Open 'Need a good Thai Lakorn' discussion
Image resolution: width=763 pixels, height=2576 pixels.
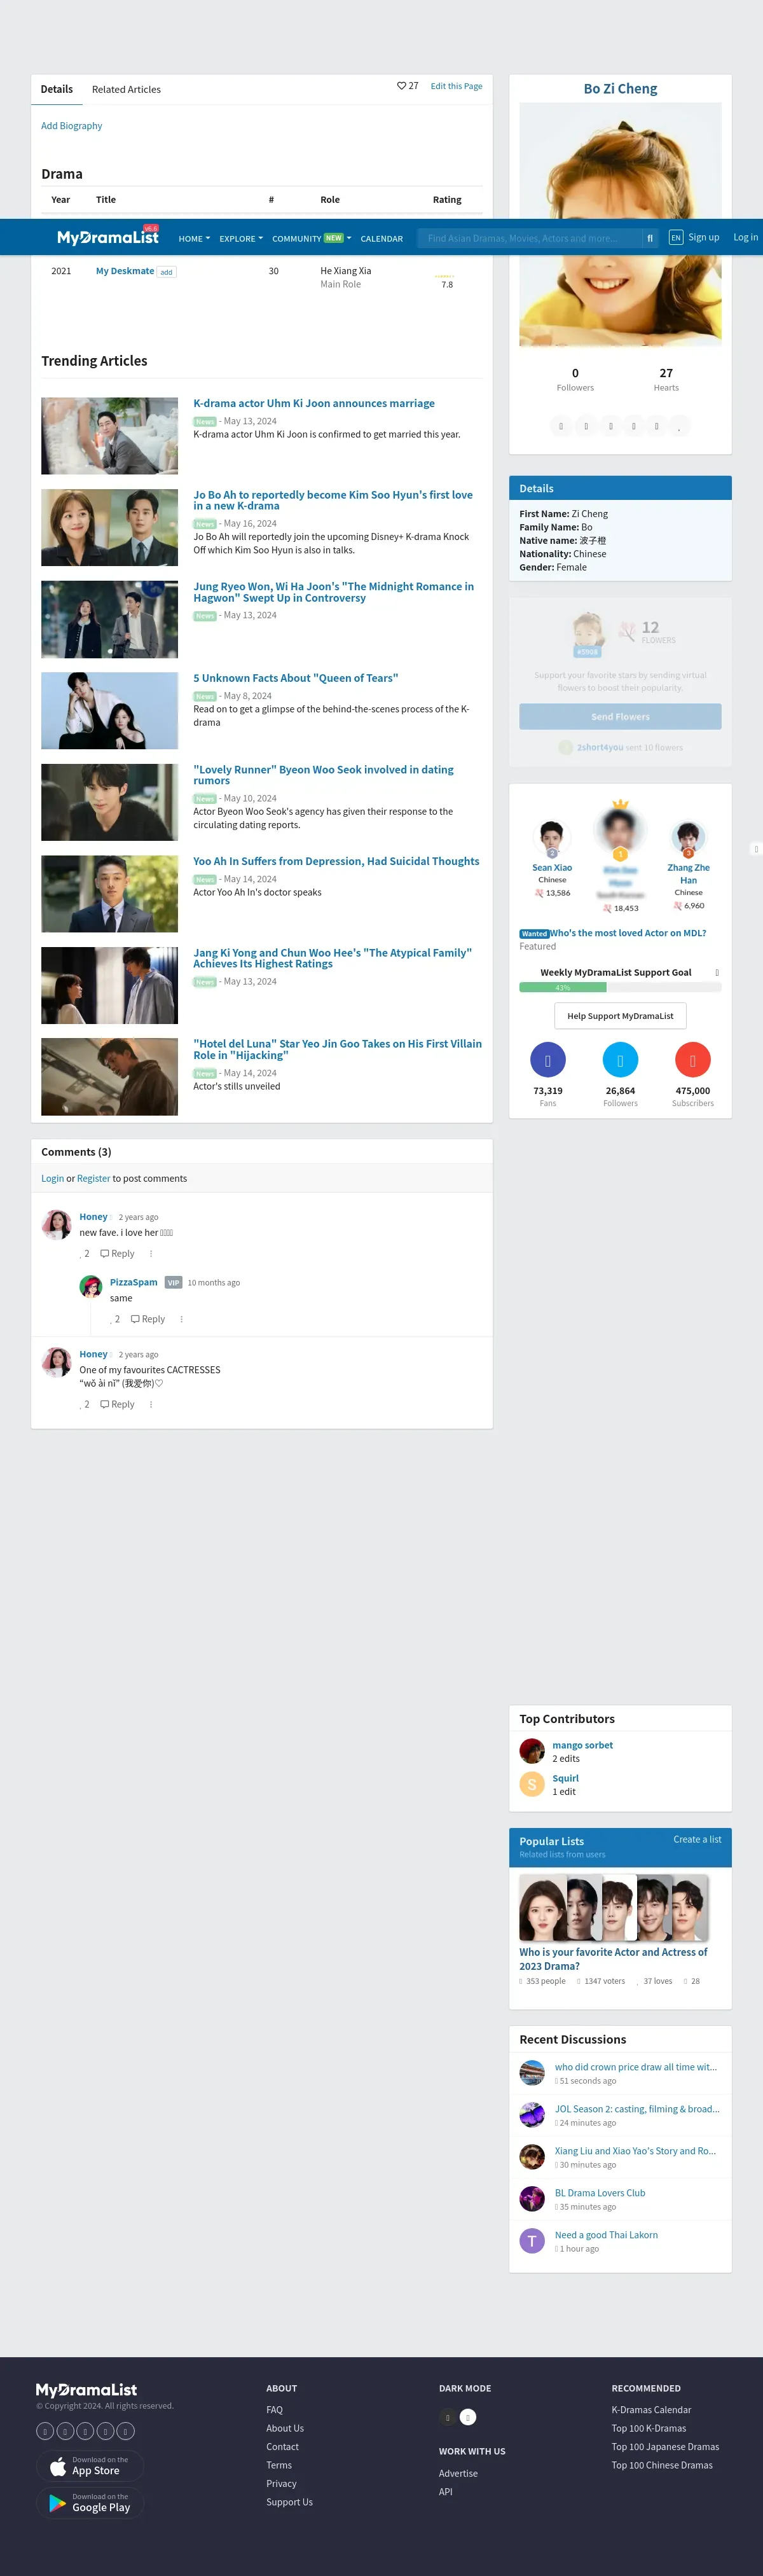pyautogui.click(x=606, y=2235)
